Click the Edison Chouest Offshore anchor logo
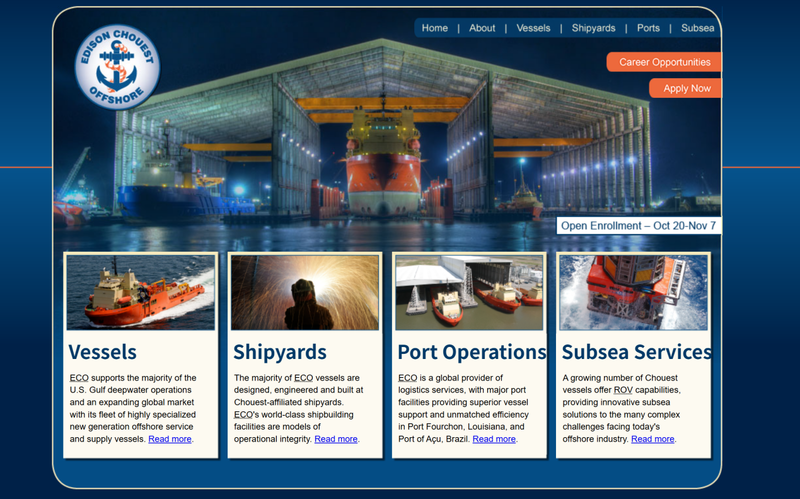Image resolution: width=800 pixels, height=499 pixels. click(x=117, y=68)
